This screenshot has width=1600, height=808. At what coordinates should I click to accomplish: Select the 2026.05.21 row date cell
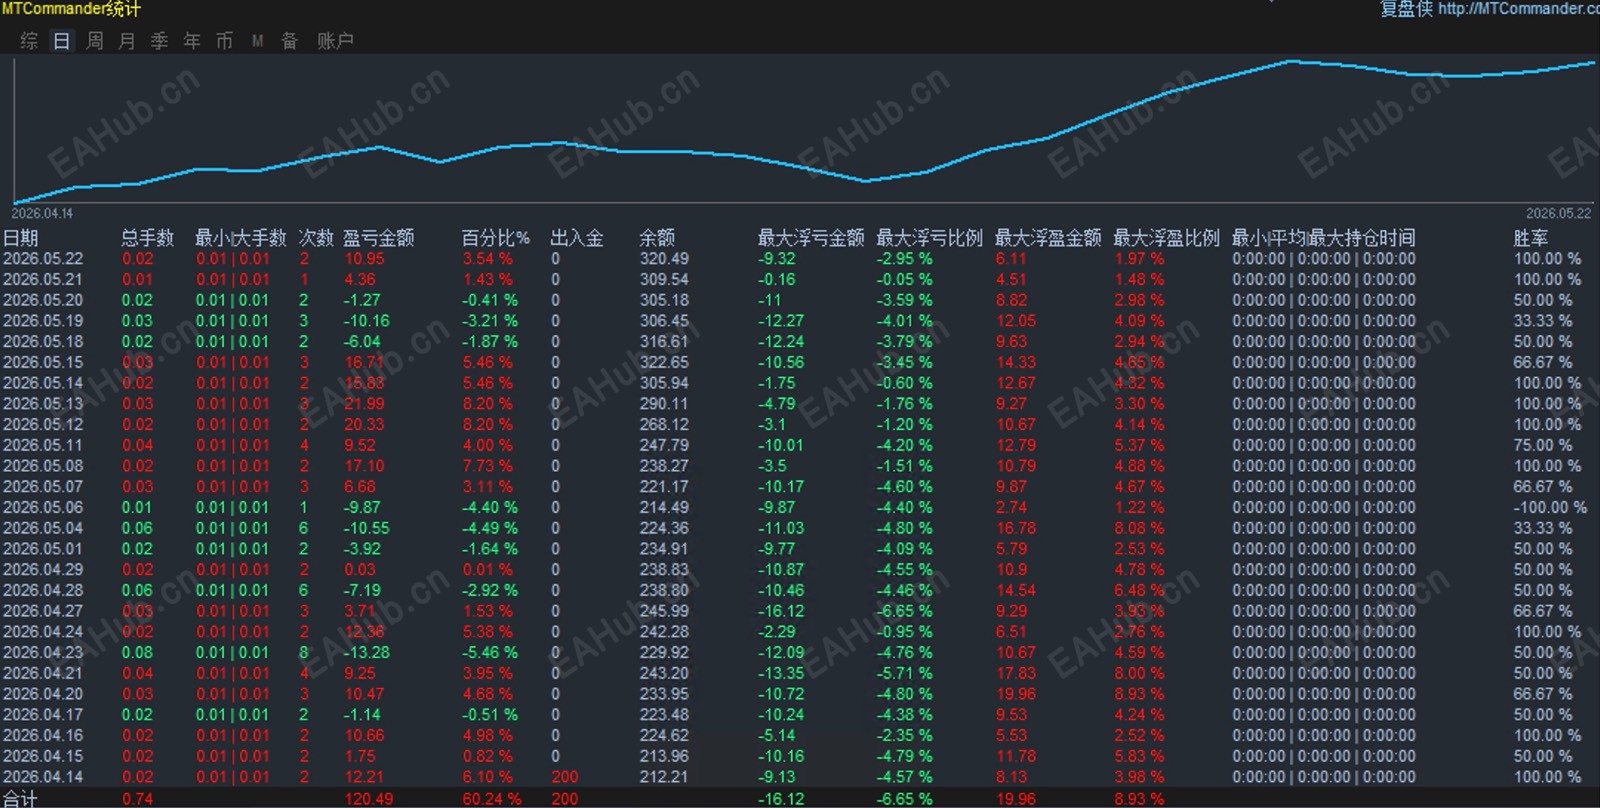pyautogui.click(x=43, y=280)
